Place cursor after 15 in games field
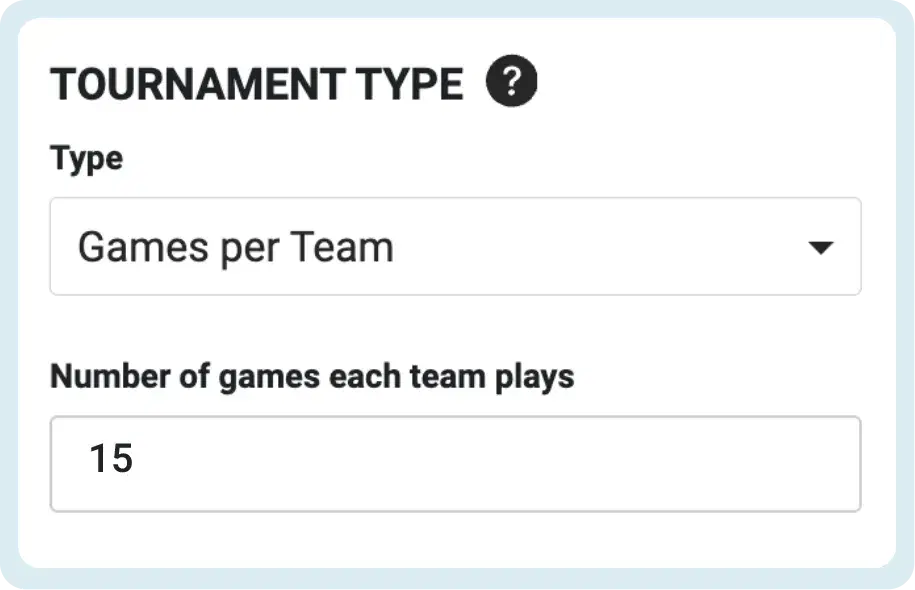Image resolution: width=915 pixels, height=590 pixels. (x=136, y=458)
